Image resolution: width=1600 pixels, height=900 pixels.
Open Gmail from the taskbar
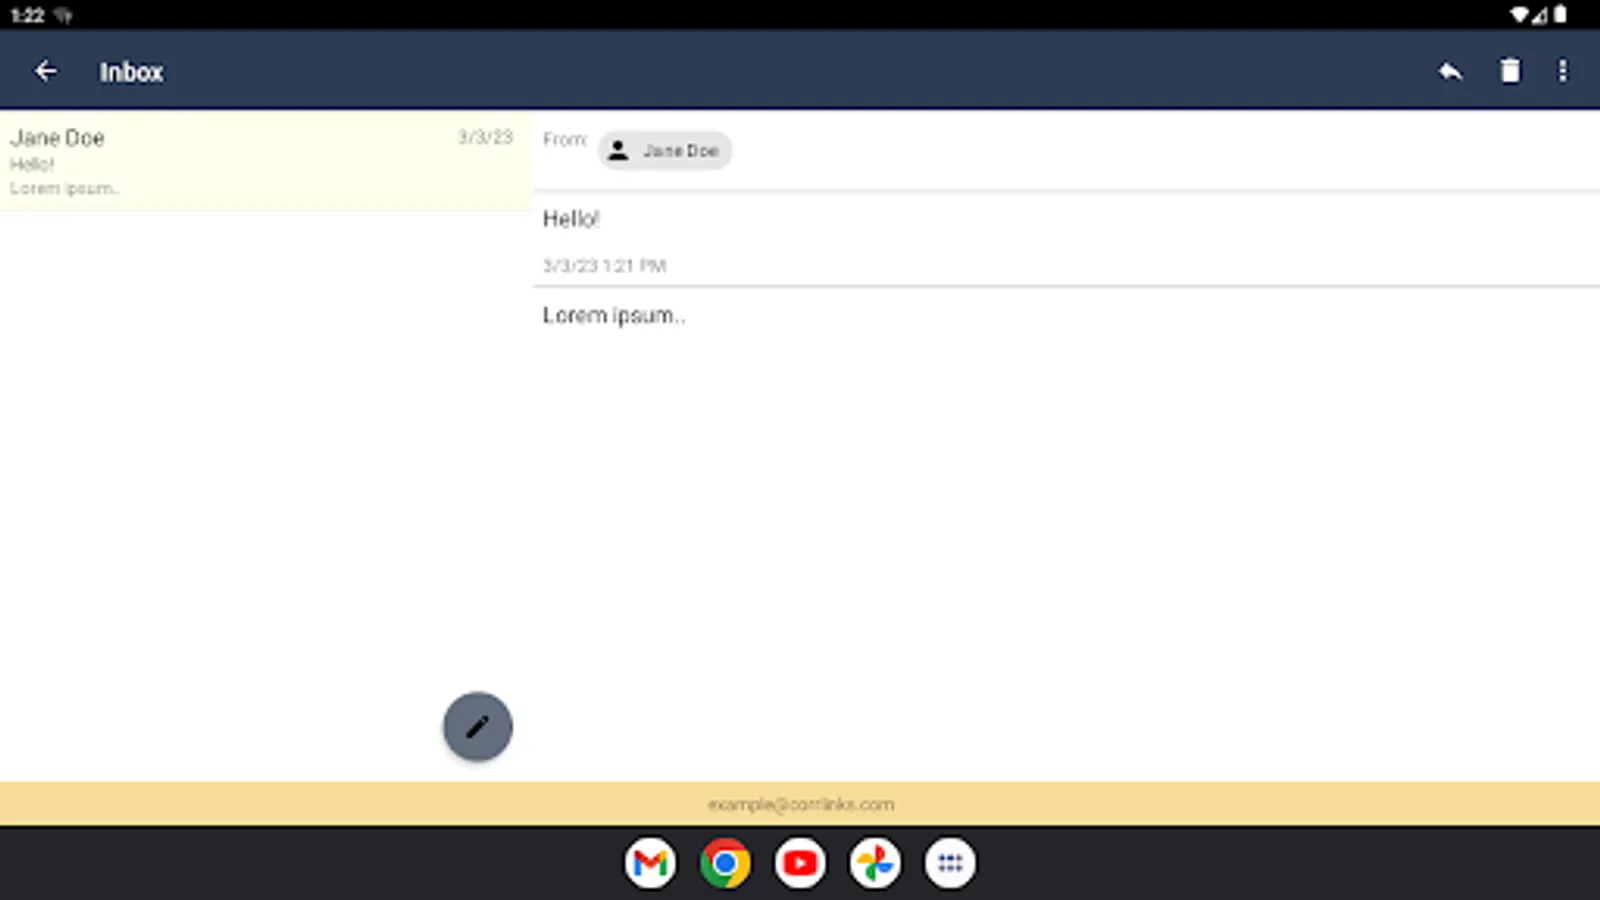pos(651,863)
